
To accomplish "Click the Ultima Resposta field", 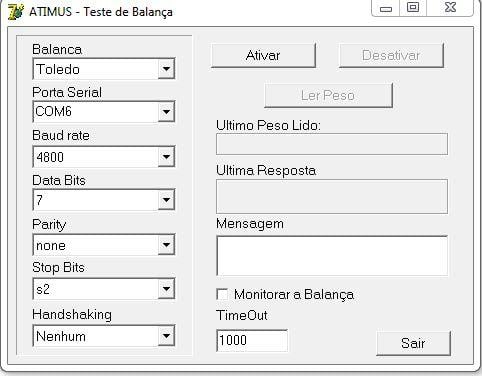I will (332, 196).
